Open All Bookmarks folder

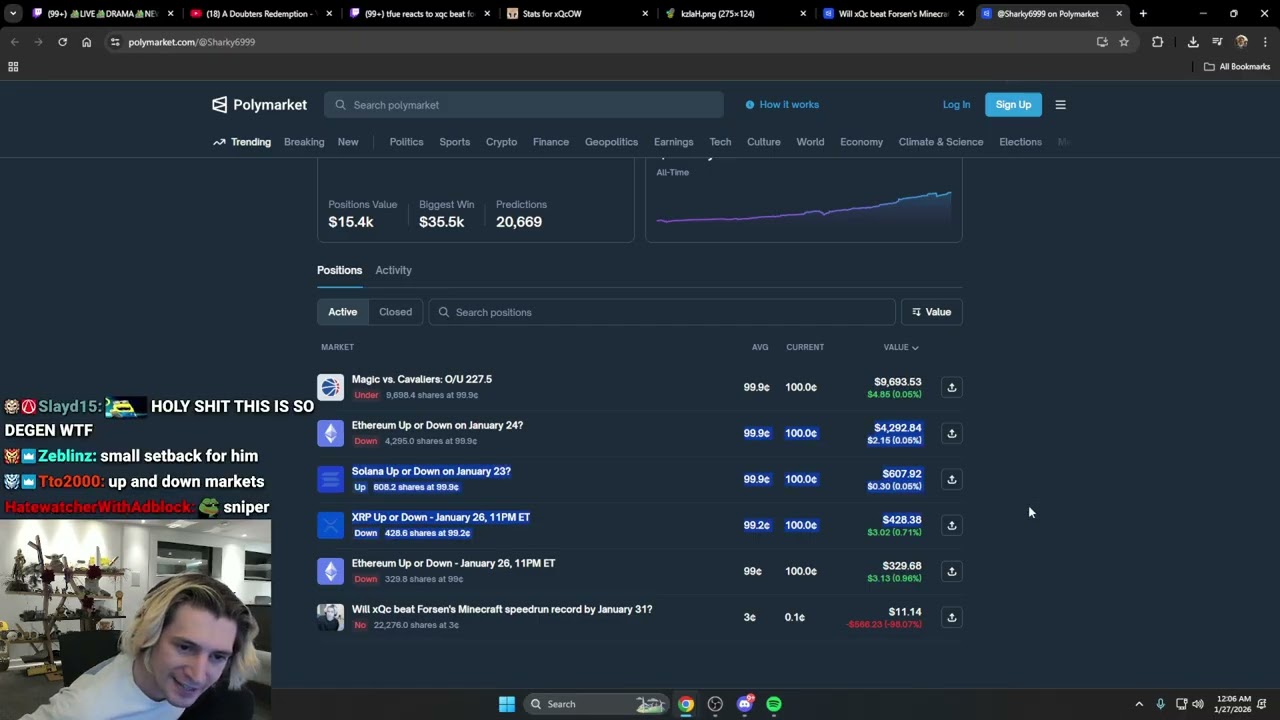point(1237,67)
